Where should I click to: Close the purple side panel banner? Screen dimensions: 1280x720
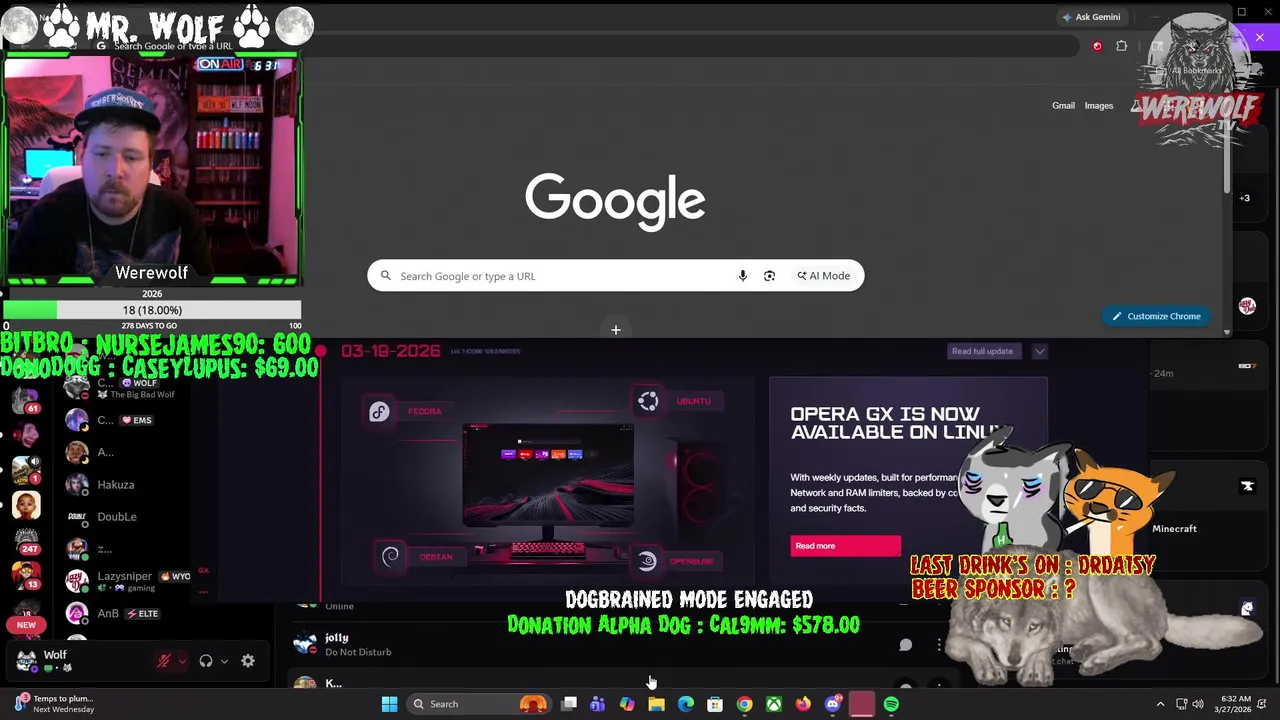pyautogui.click(x=1260, y=37)
